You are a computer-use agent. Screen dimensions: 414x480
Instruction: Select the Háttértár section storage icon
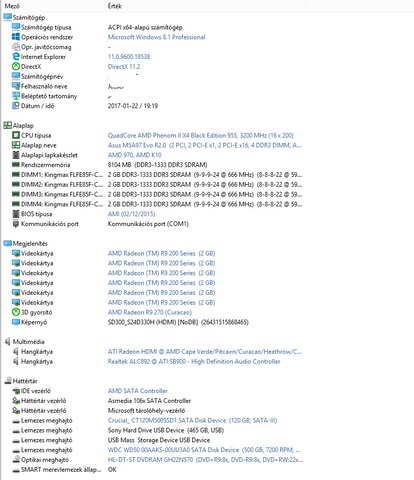click(8, 381)
